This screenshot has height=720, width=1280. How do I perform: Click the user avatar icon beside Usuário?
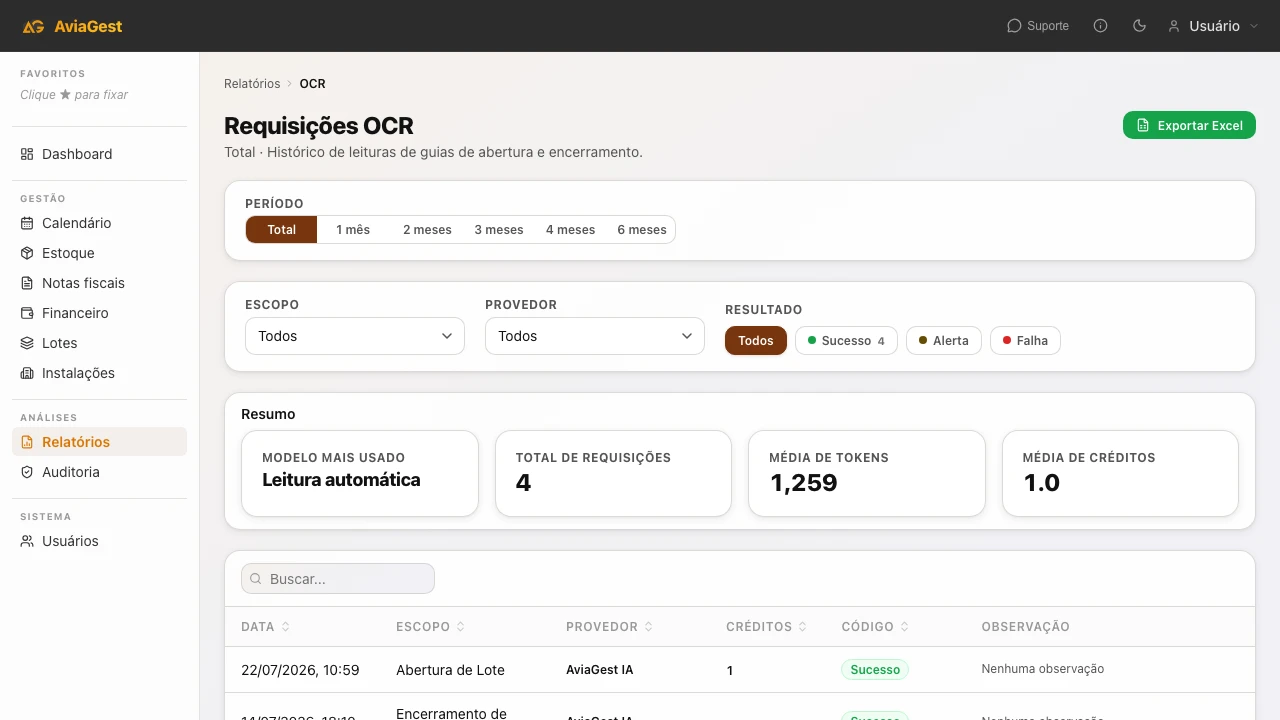pyautogui.click(x=1174, y=26)
